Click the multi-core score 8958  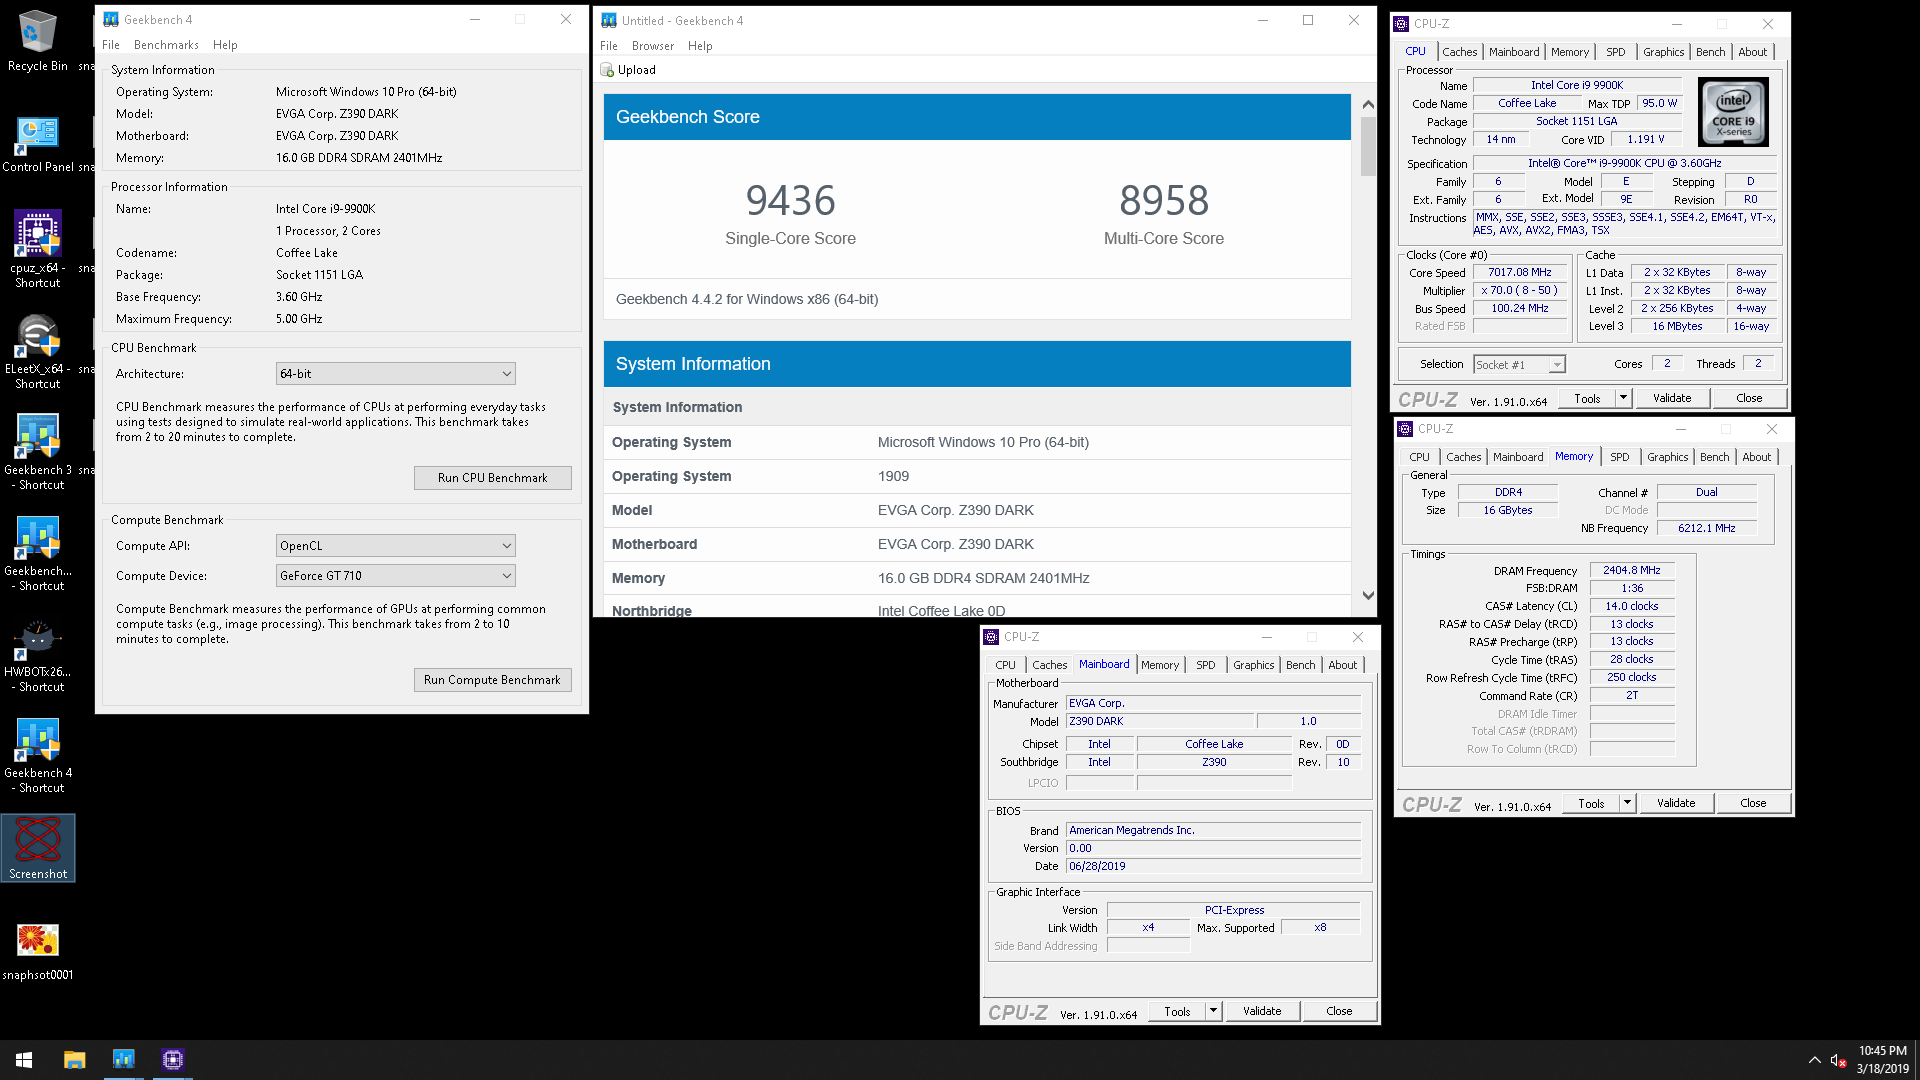(x=1164, y=201)
